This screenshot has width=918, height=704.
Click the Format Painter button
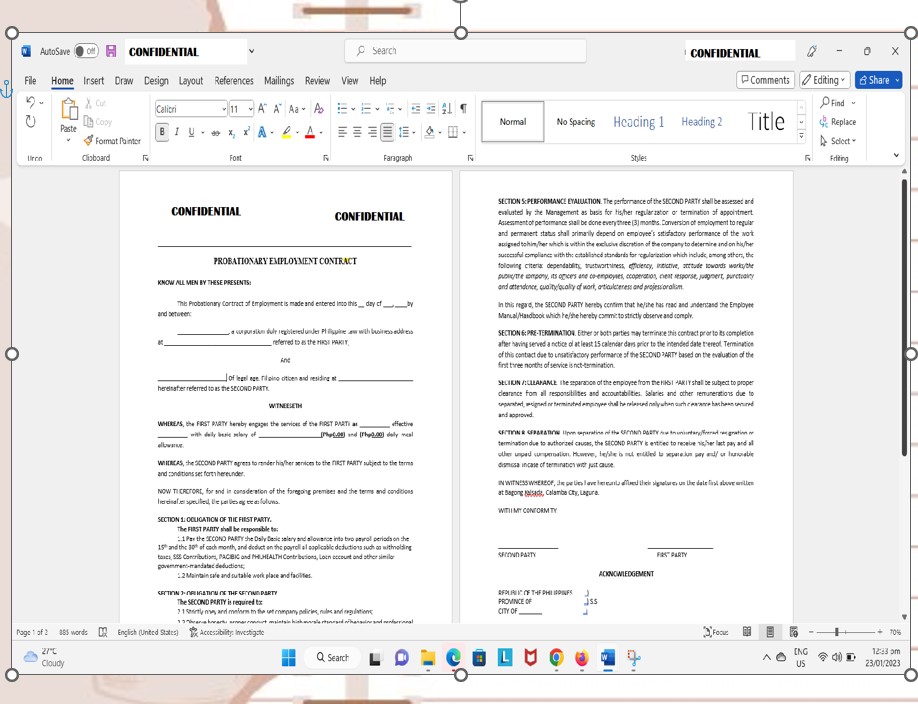click(x=112, y=141)
